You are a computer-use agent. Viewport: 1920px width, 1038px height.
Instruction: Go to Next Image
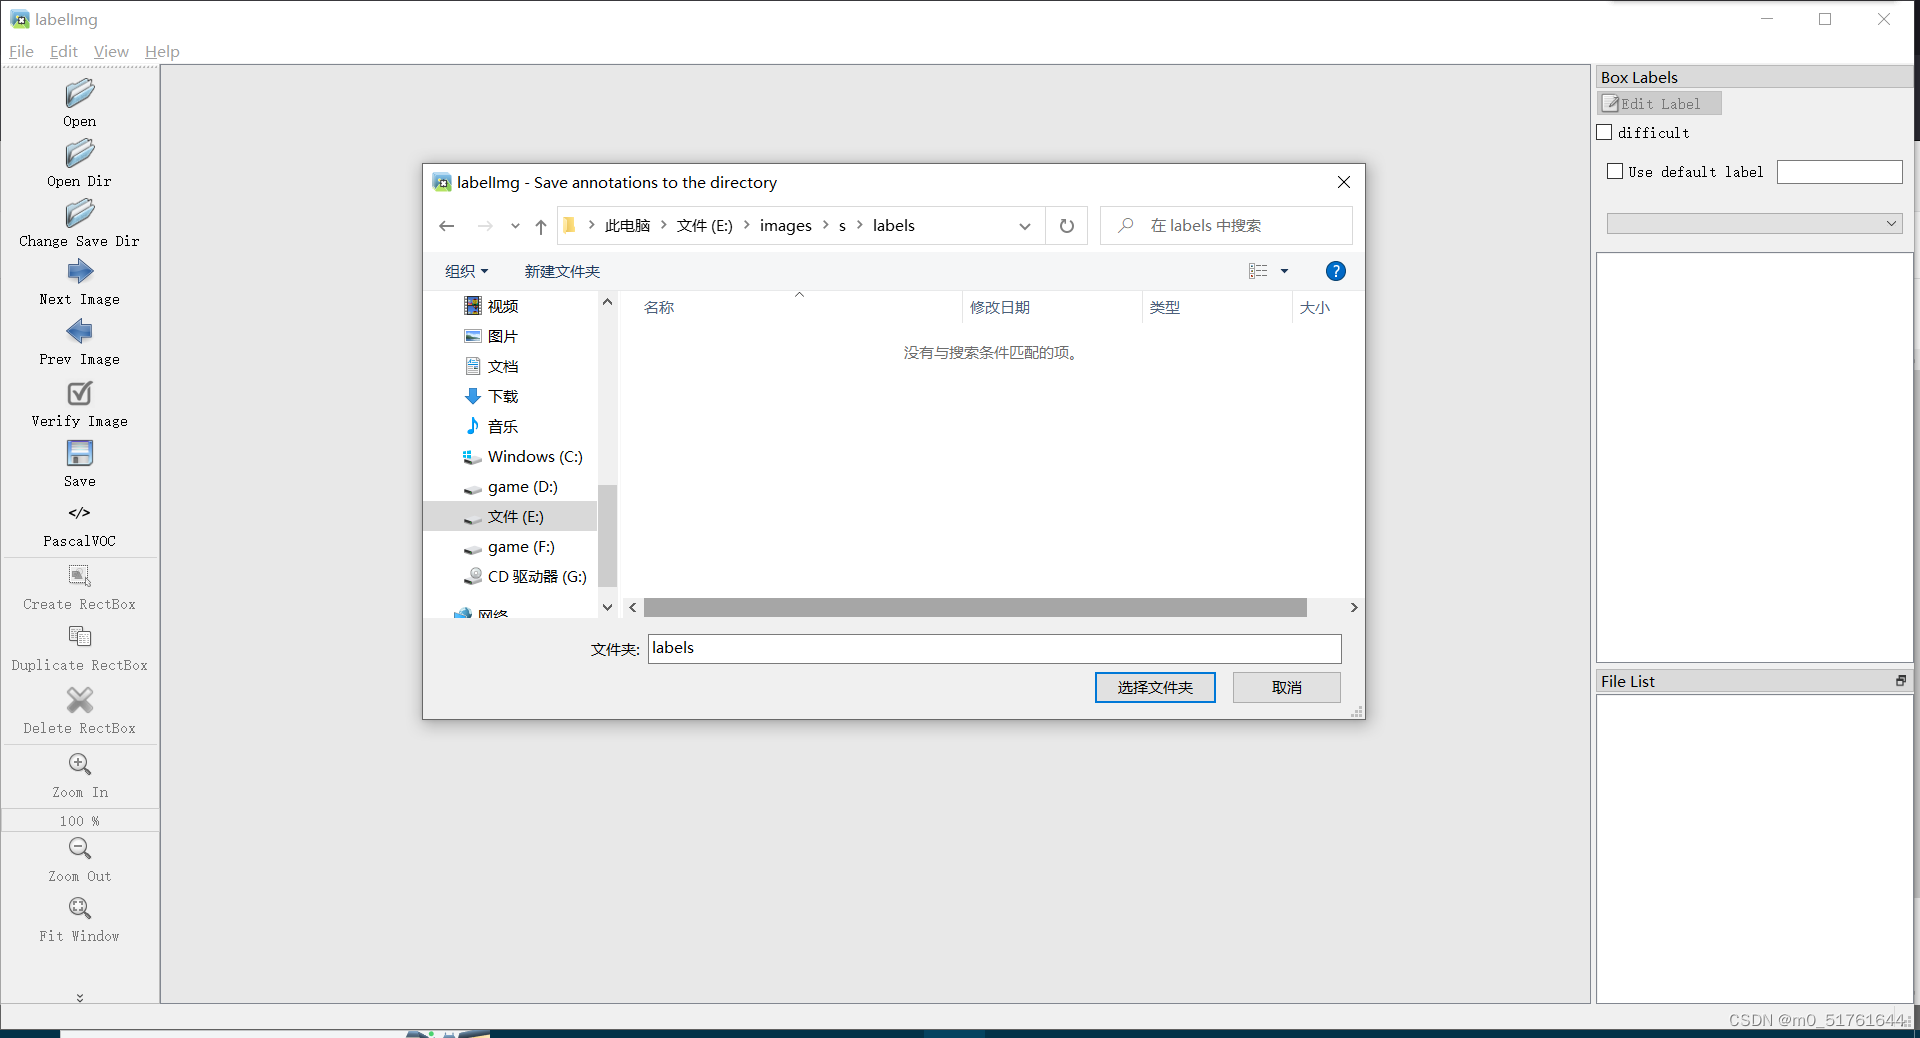click(x=80, y=272)
